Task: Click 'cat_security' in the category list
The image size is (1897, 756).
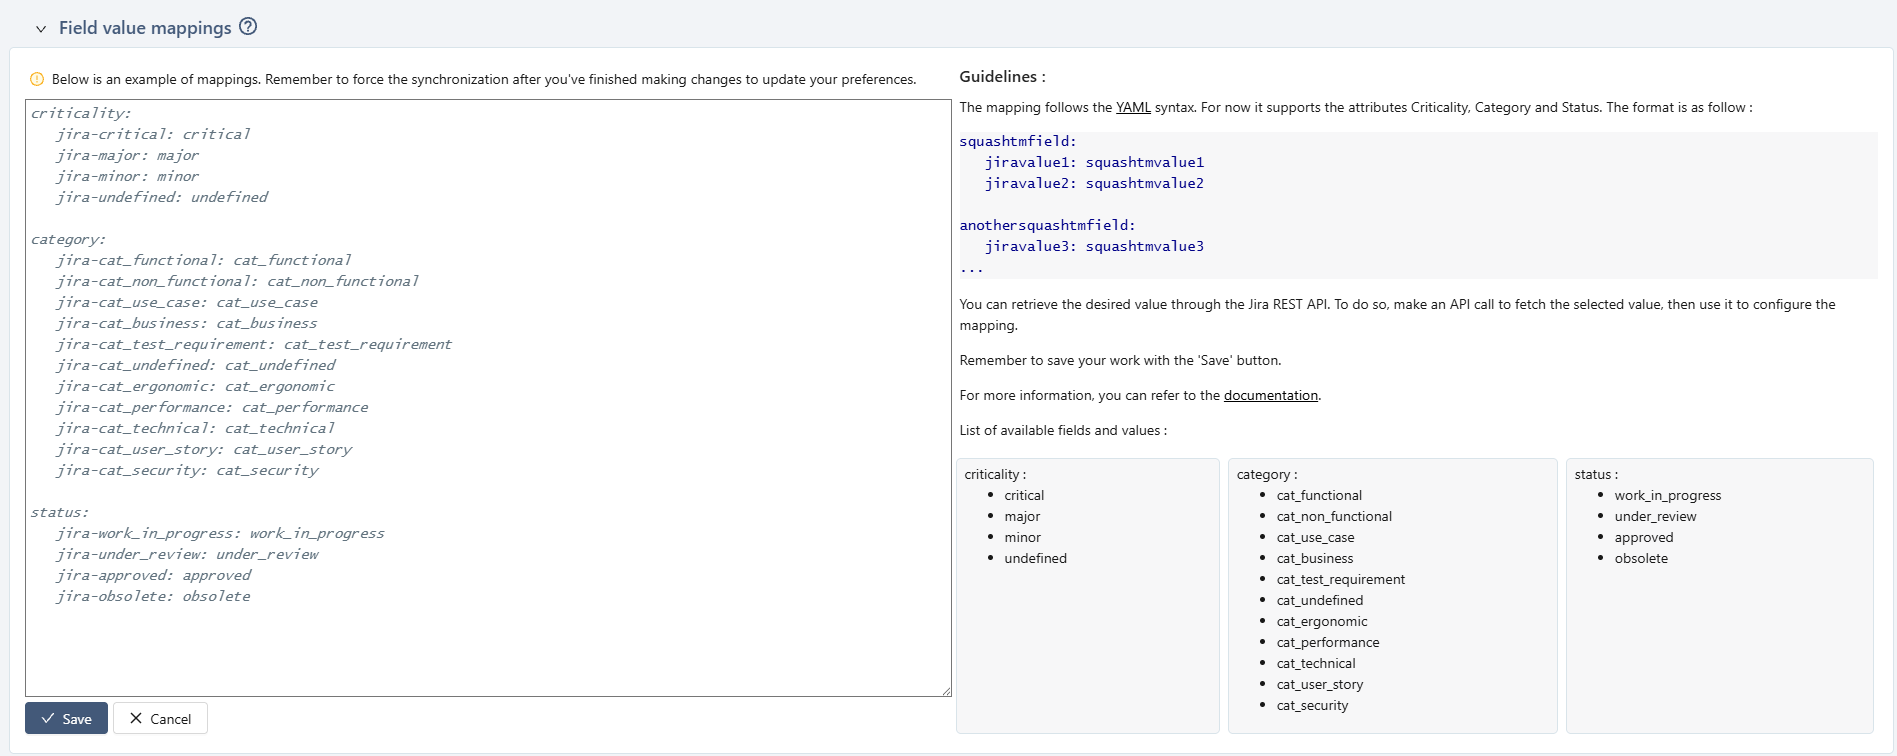Action: 1312,705
